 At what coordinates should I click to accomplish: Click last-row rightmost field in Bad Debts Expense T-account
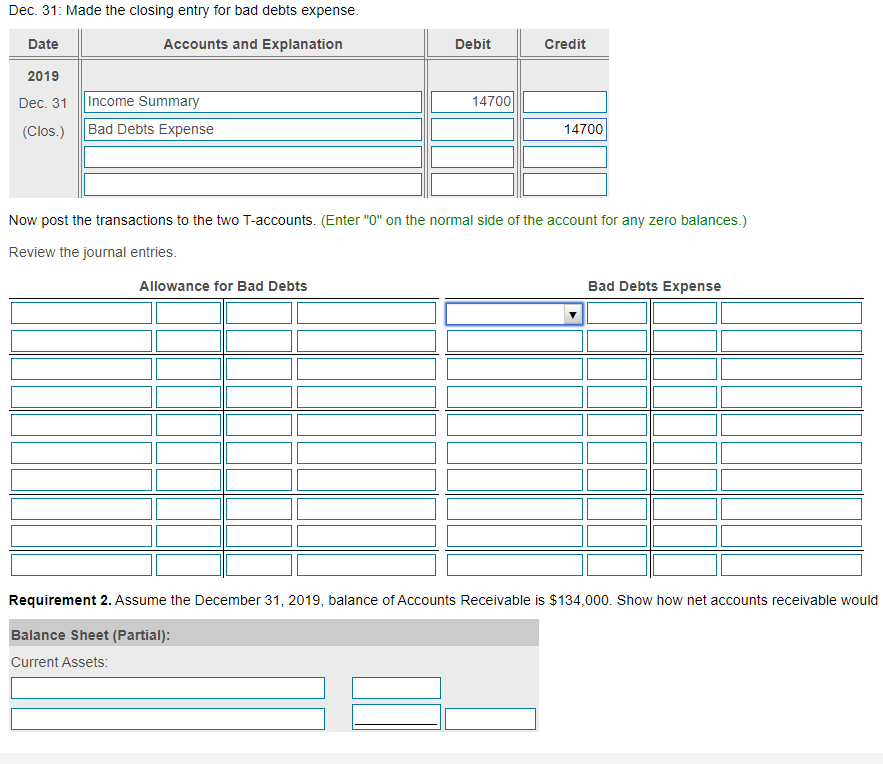(791, 565)
